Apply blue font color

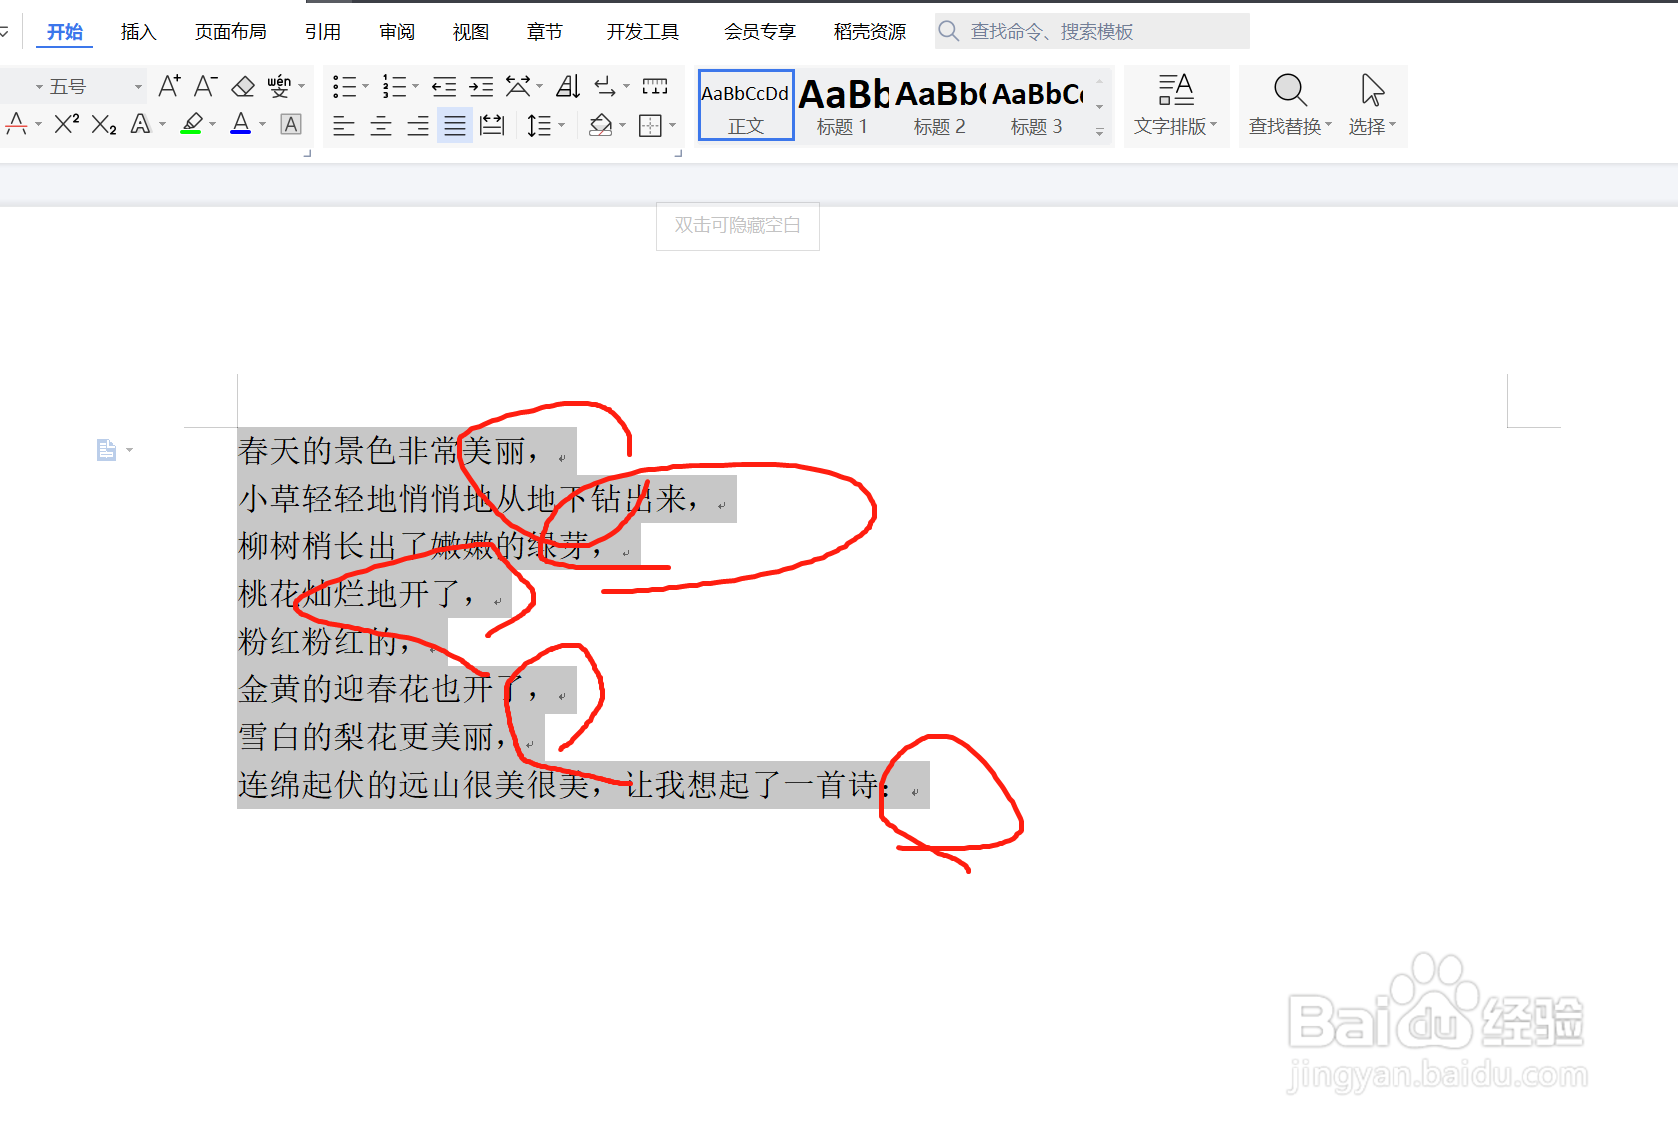point(241,124)
